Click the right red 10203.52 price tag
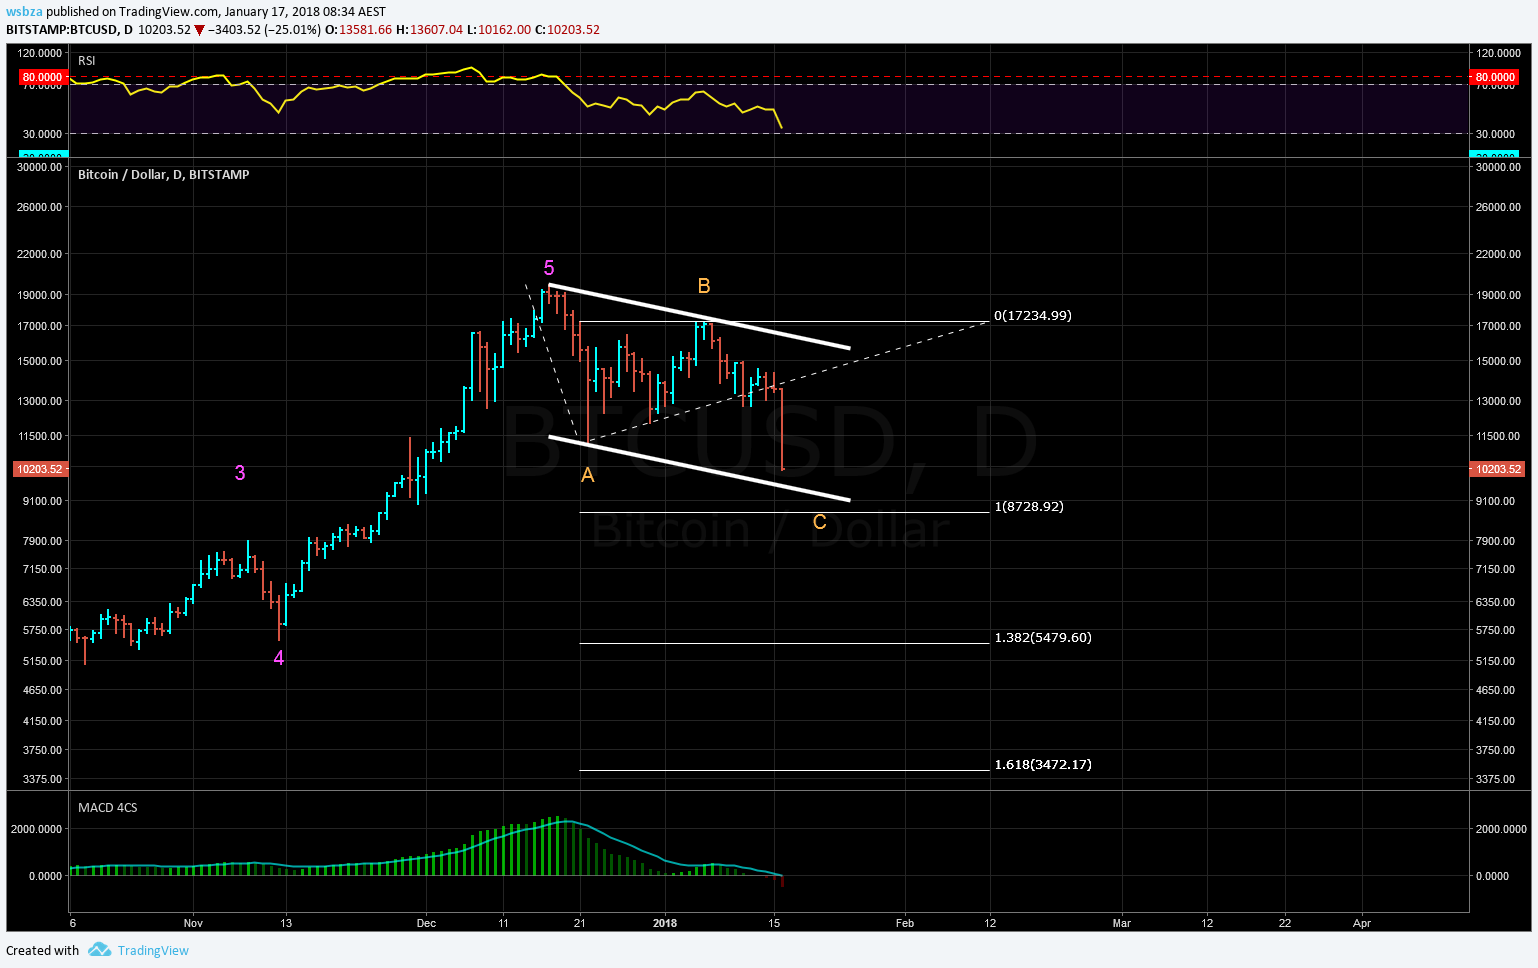 [1497, 469]
